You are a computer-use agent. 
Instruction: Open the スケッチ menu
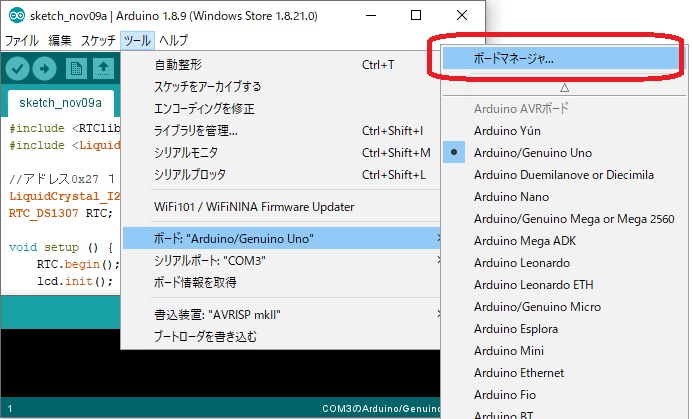click(x=98, y=41)
